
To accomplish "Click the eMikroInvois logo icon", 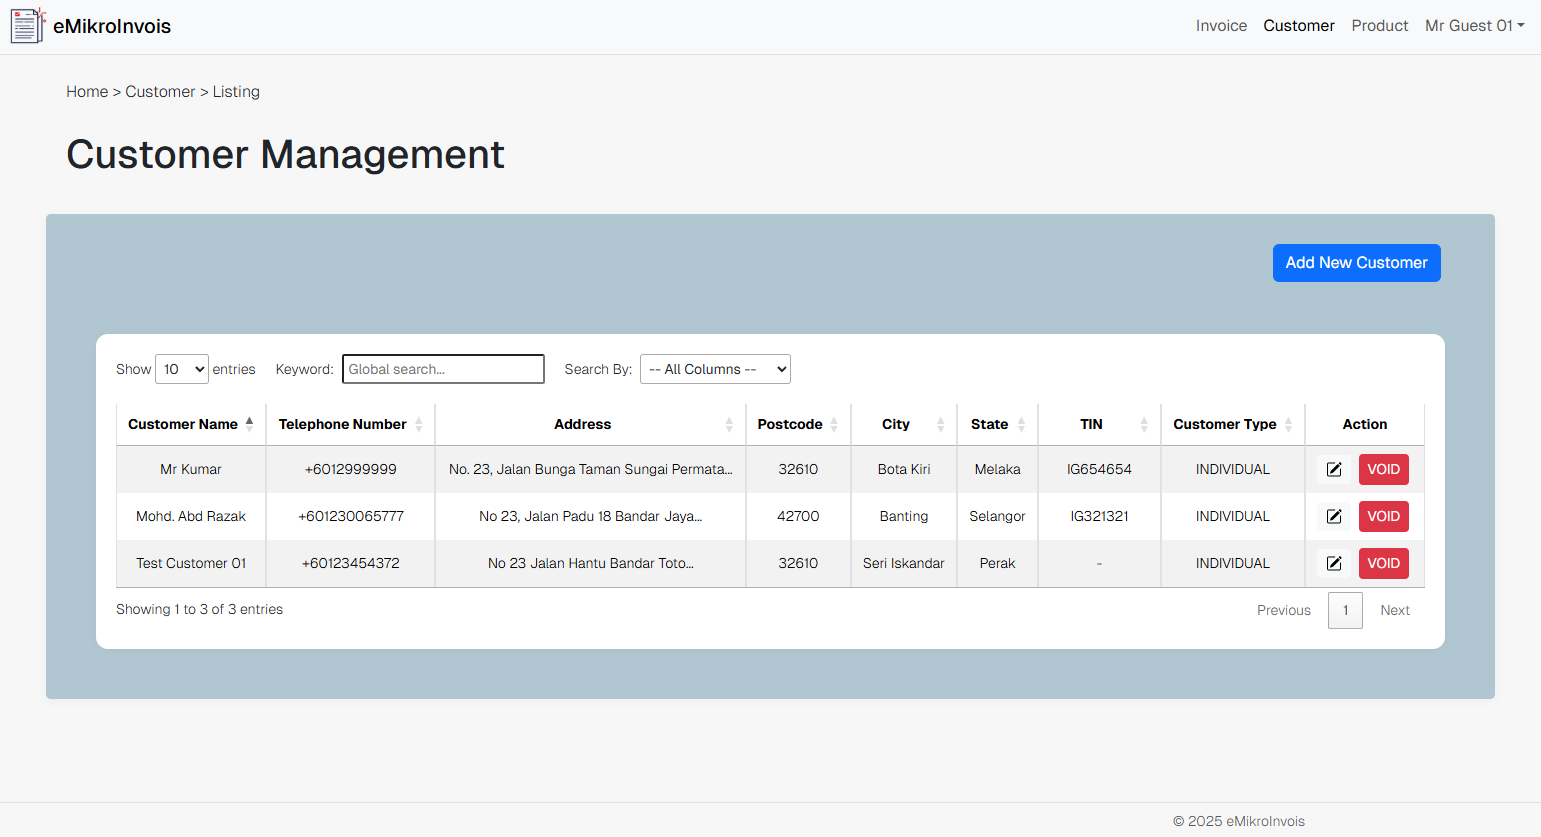I will [27, 26].
